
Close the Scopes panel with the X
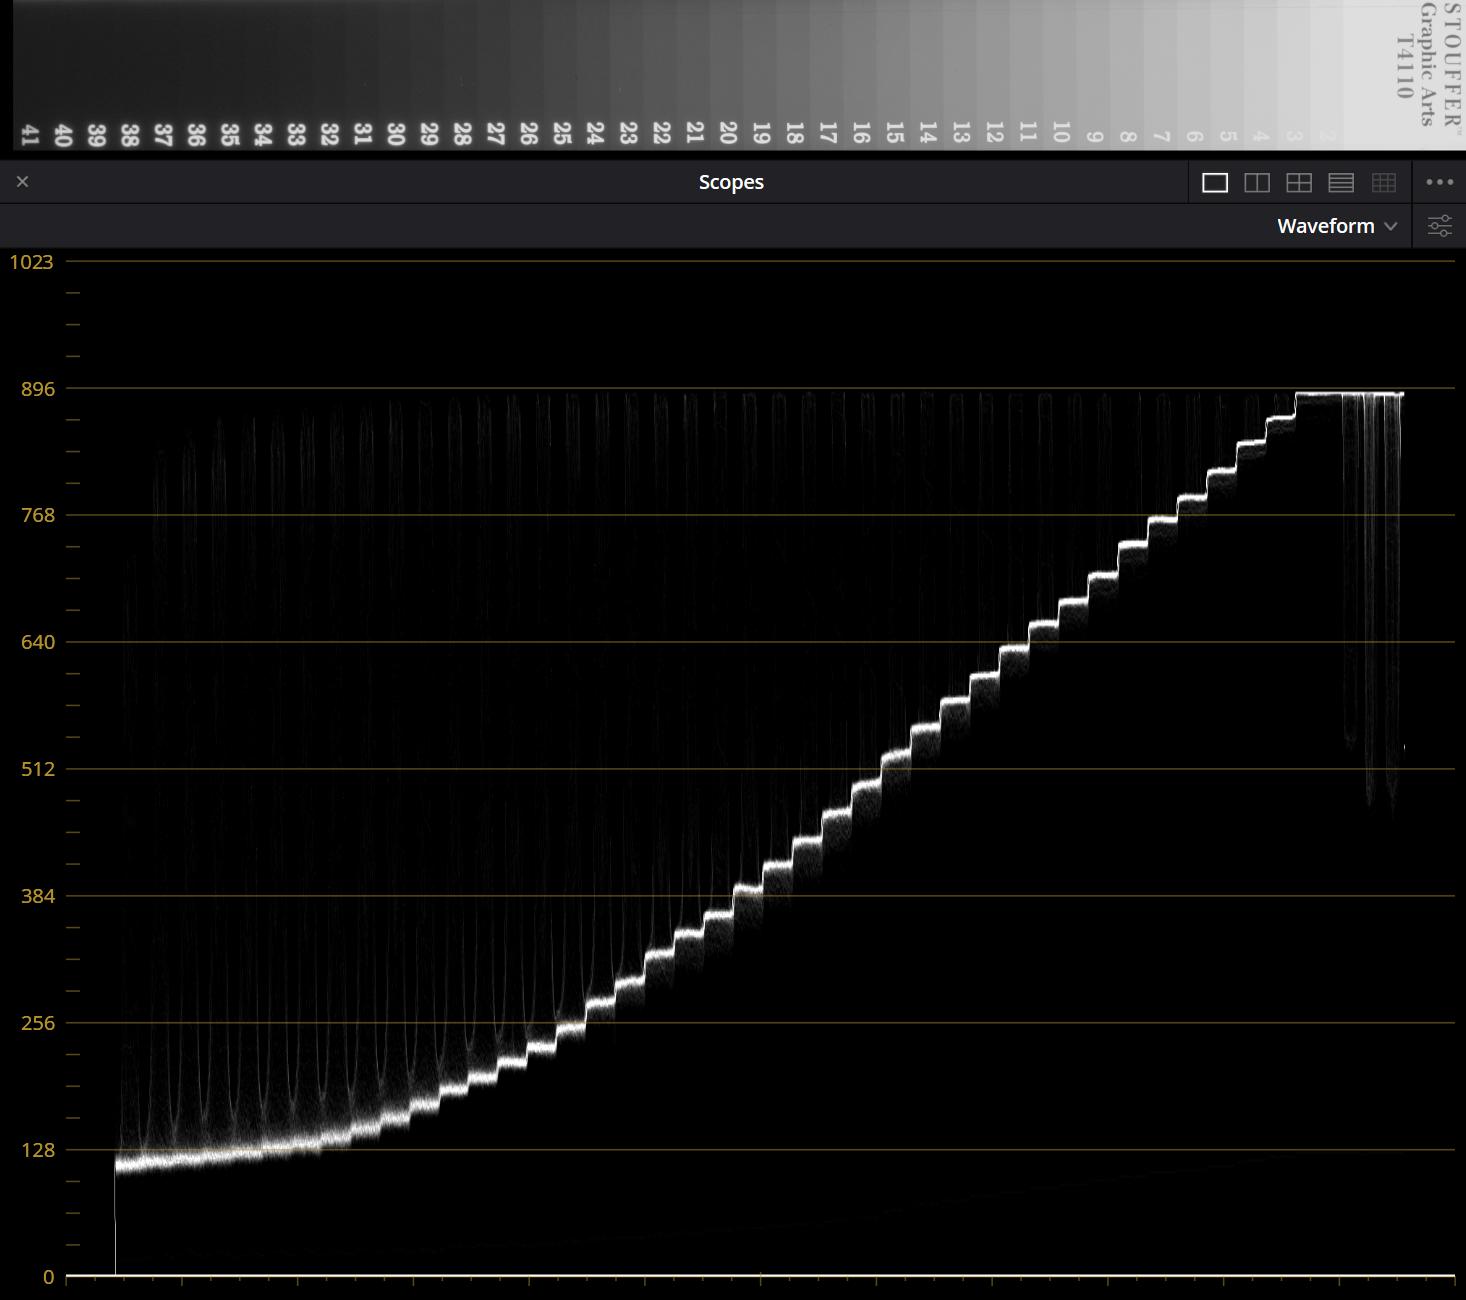click(22, 182)
